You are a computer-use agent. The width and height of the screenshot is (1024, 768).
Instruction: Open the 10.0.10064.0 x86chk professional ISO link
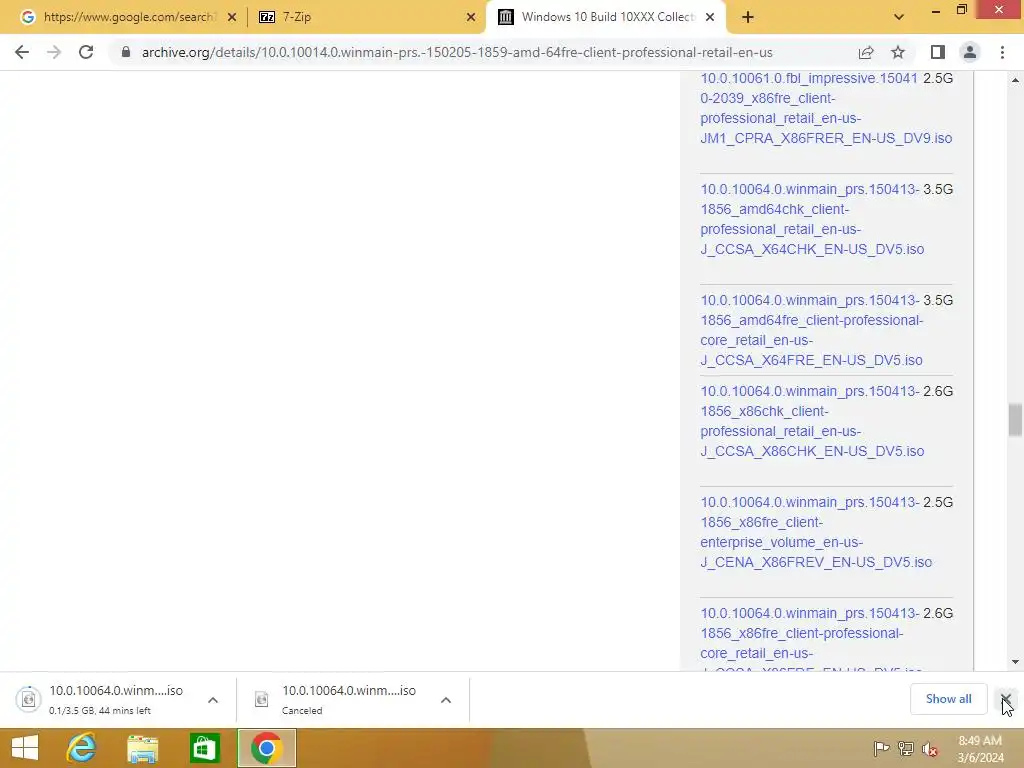coord(812,421)
